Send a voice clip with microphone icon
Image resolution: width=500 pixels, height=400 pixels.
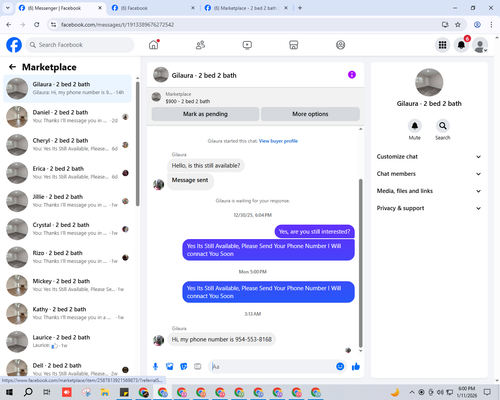point(155,367)
